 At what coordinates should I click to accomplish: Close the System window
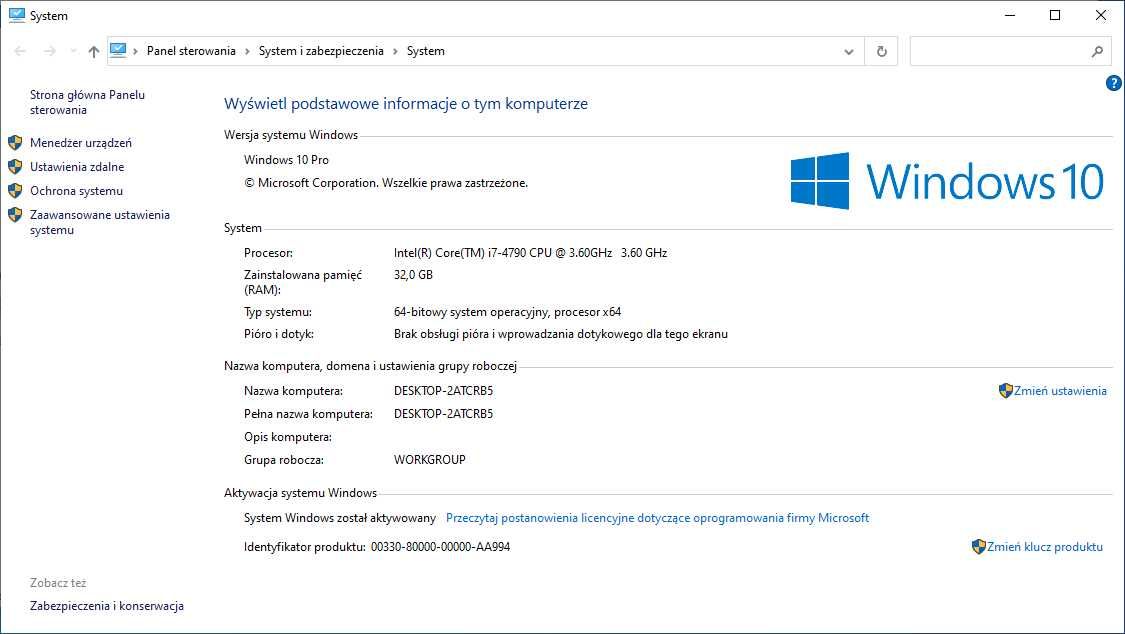1101,15
